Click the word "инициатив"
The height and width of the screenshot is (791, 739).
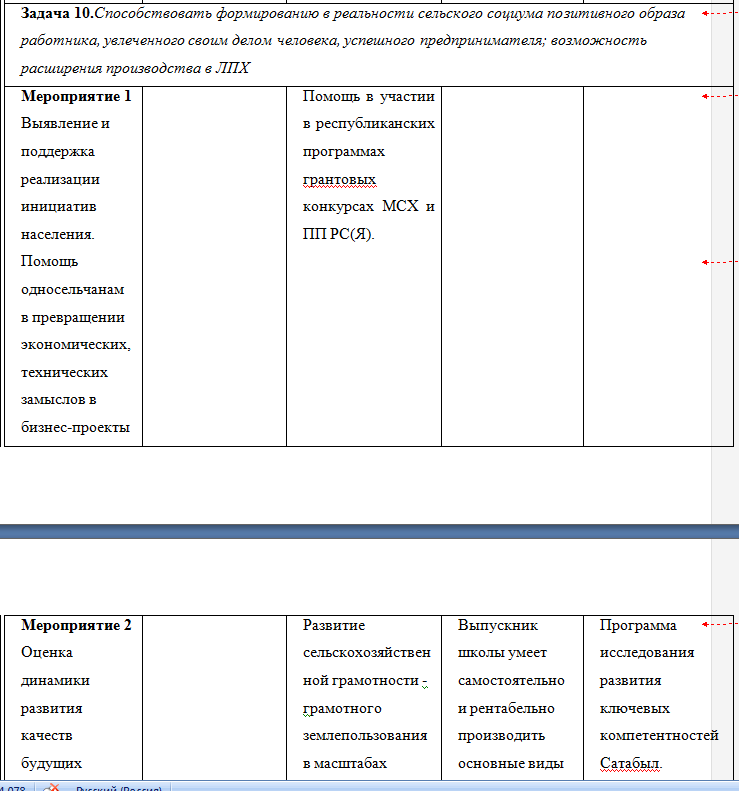pos(59,206)
